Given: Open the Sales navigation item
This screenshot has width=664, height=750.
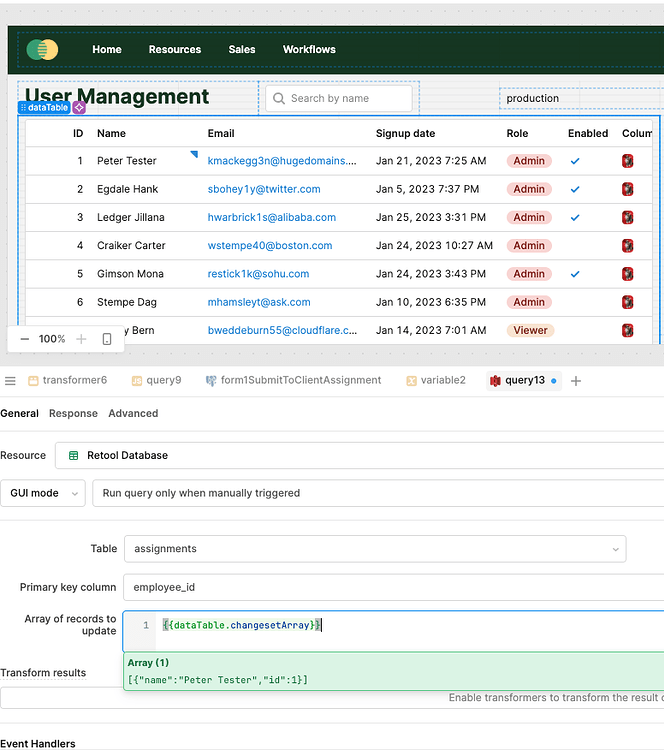Looking at the screenshot, I should (242, 49).
